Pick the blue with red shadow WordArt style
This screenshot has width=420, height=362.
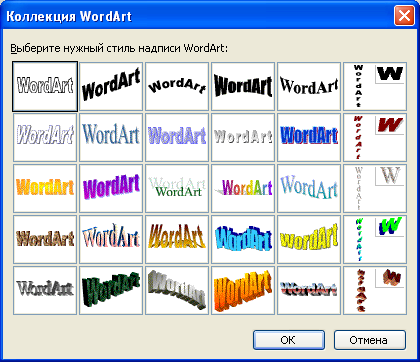coord(309,137)
